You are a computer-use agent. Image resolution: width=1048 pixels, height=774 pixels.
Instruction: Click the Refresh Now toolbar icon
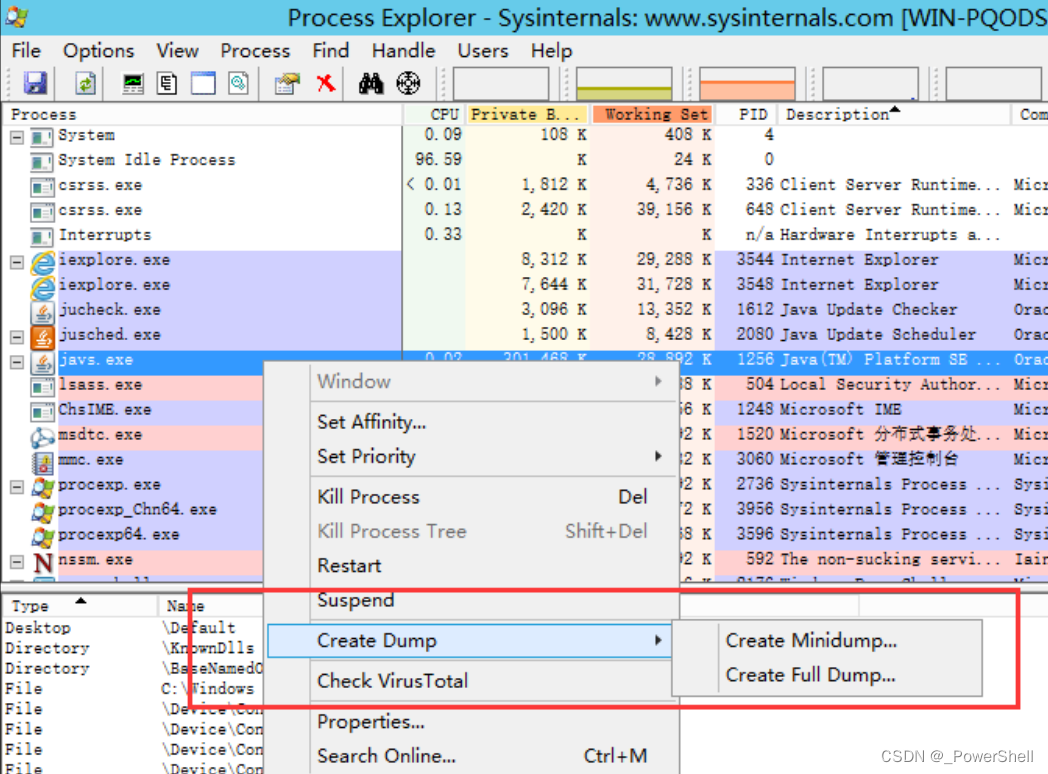pos(86,84)
